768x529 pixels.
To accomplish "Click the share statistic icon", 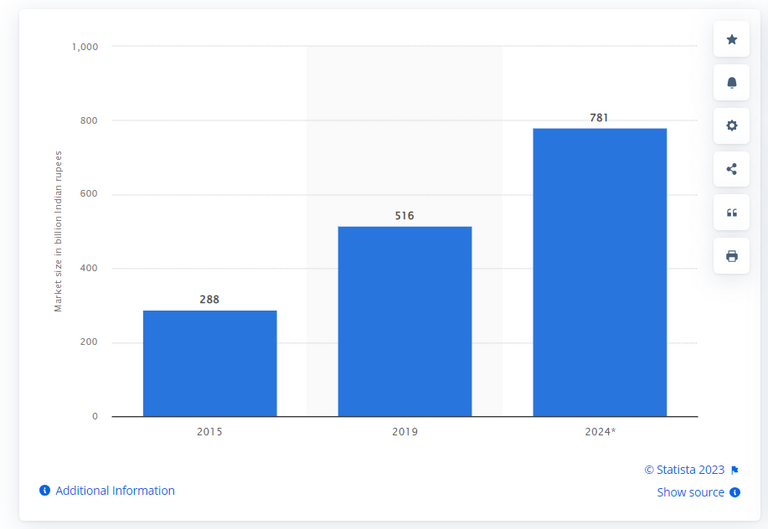I will click(731, 169).
